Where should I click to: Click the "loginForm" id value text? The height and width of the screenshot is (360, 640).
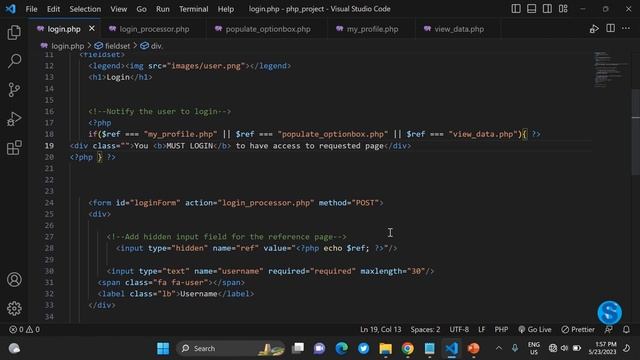pos(155,203)
